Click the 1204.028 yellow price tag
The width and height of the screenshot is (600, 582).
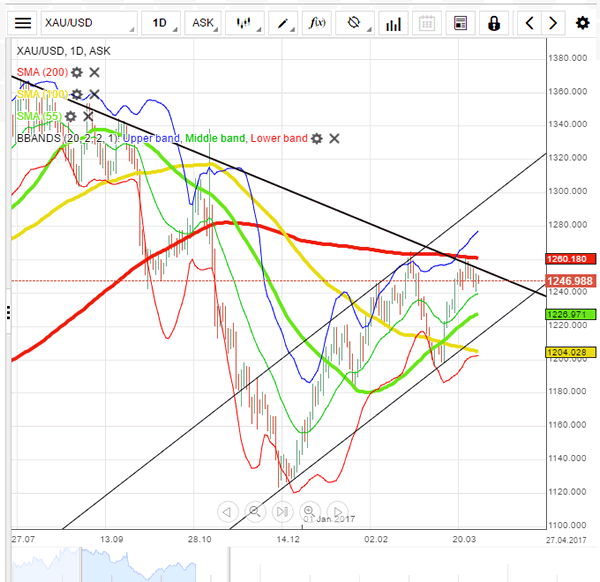[571, 352]
